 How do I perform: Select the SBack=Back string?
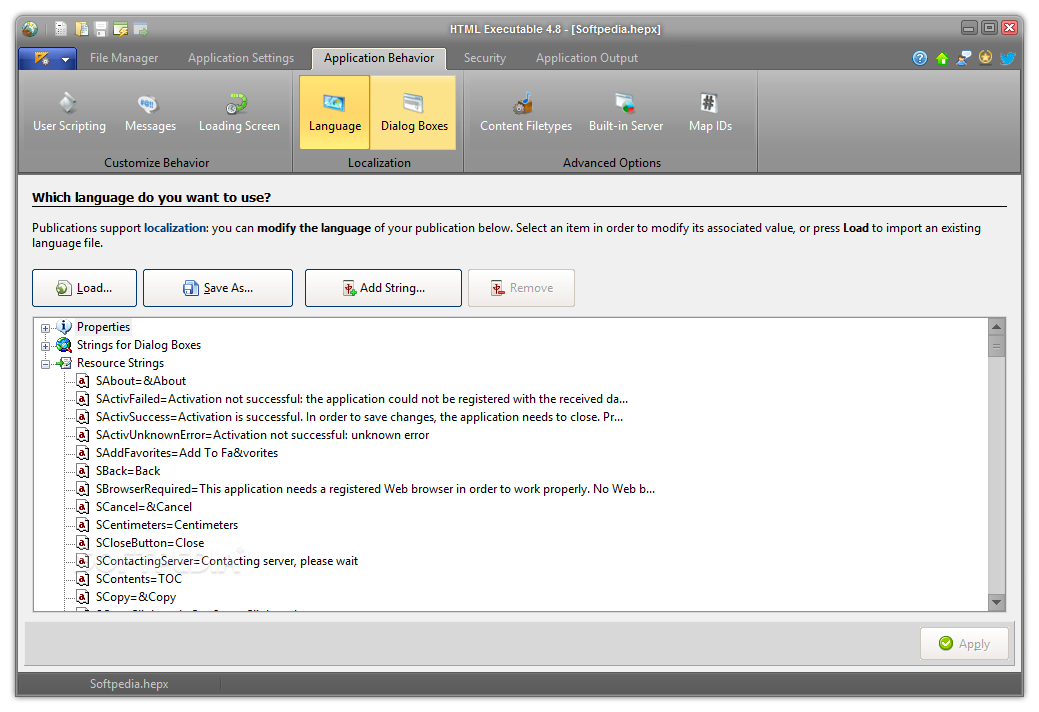tap(128, 471)
